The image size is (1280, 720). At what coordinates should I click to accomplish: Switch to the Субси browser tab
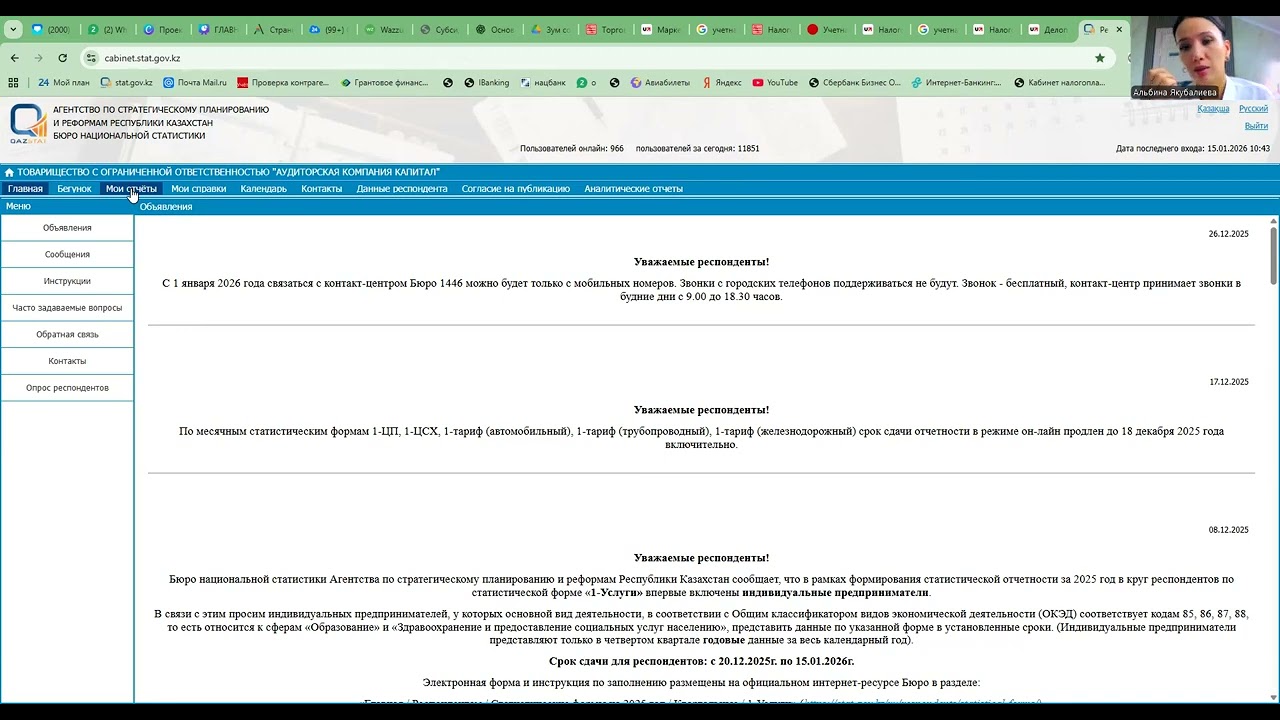tap(440, 30)
